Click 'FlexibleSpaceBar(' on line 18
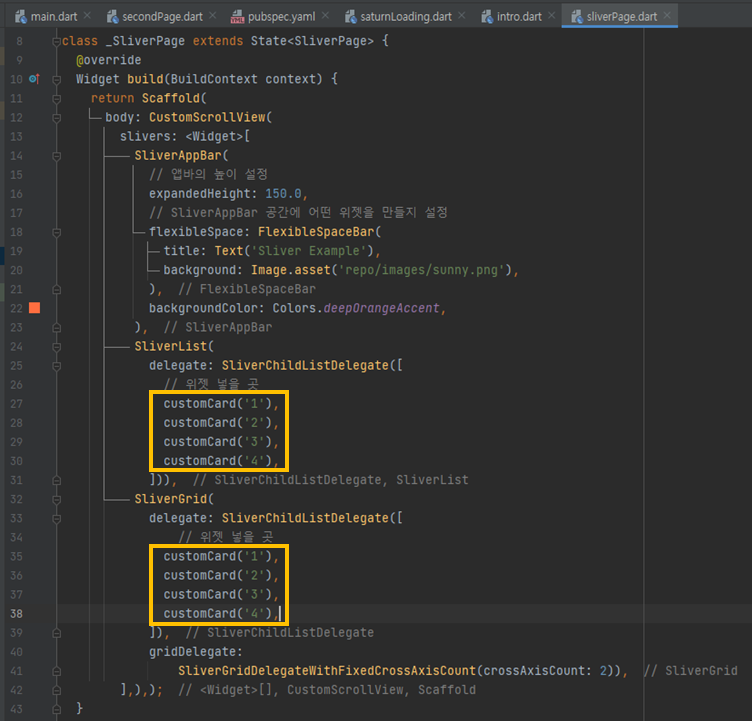 pos(319,232)
